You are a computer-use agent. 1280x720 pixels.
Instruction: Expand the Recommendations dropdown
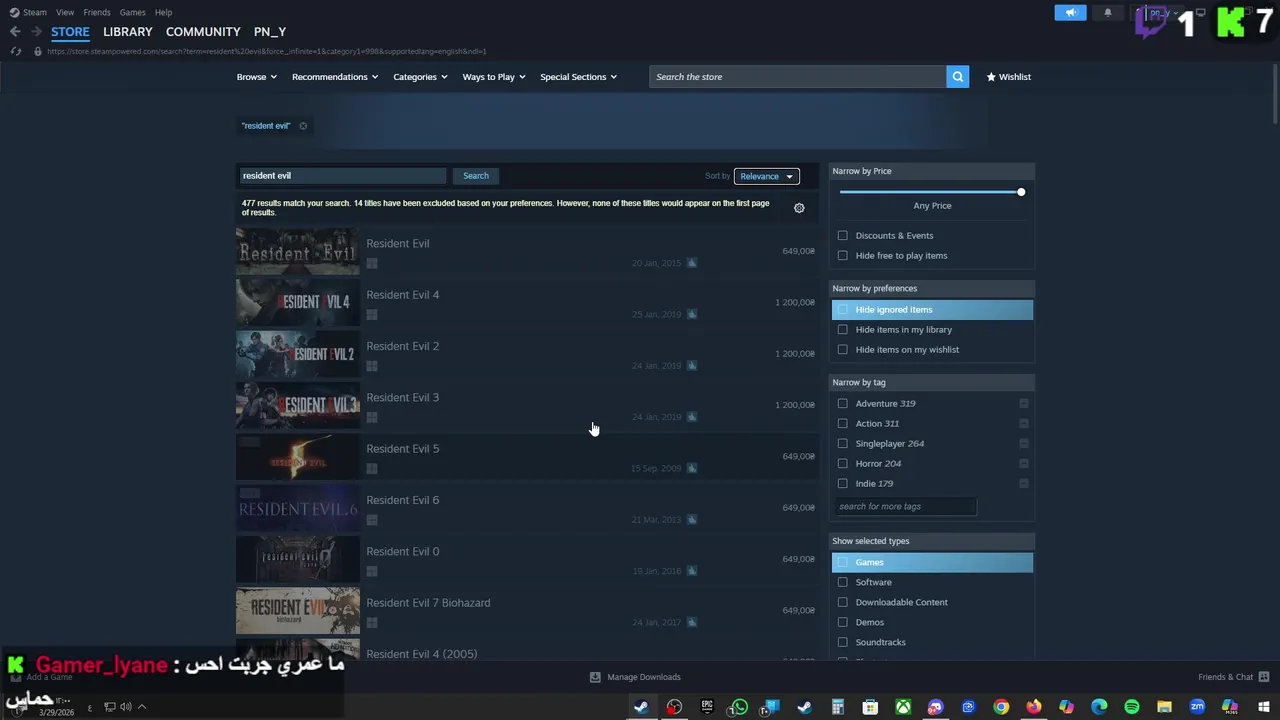[x=335, y=77]
